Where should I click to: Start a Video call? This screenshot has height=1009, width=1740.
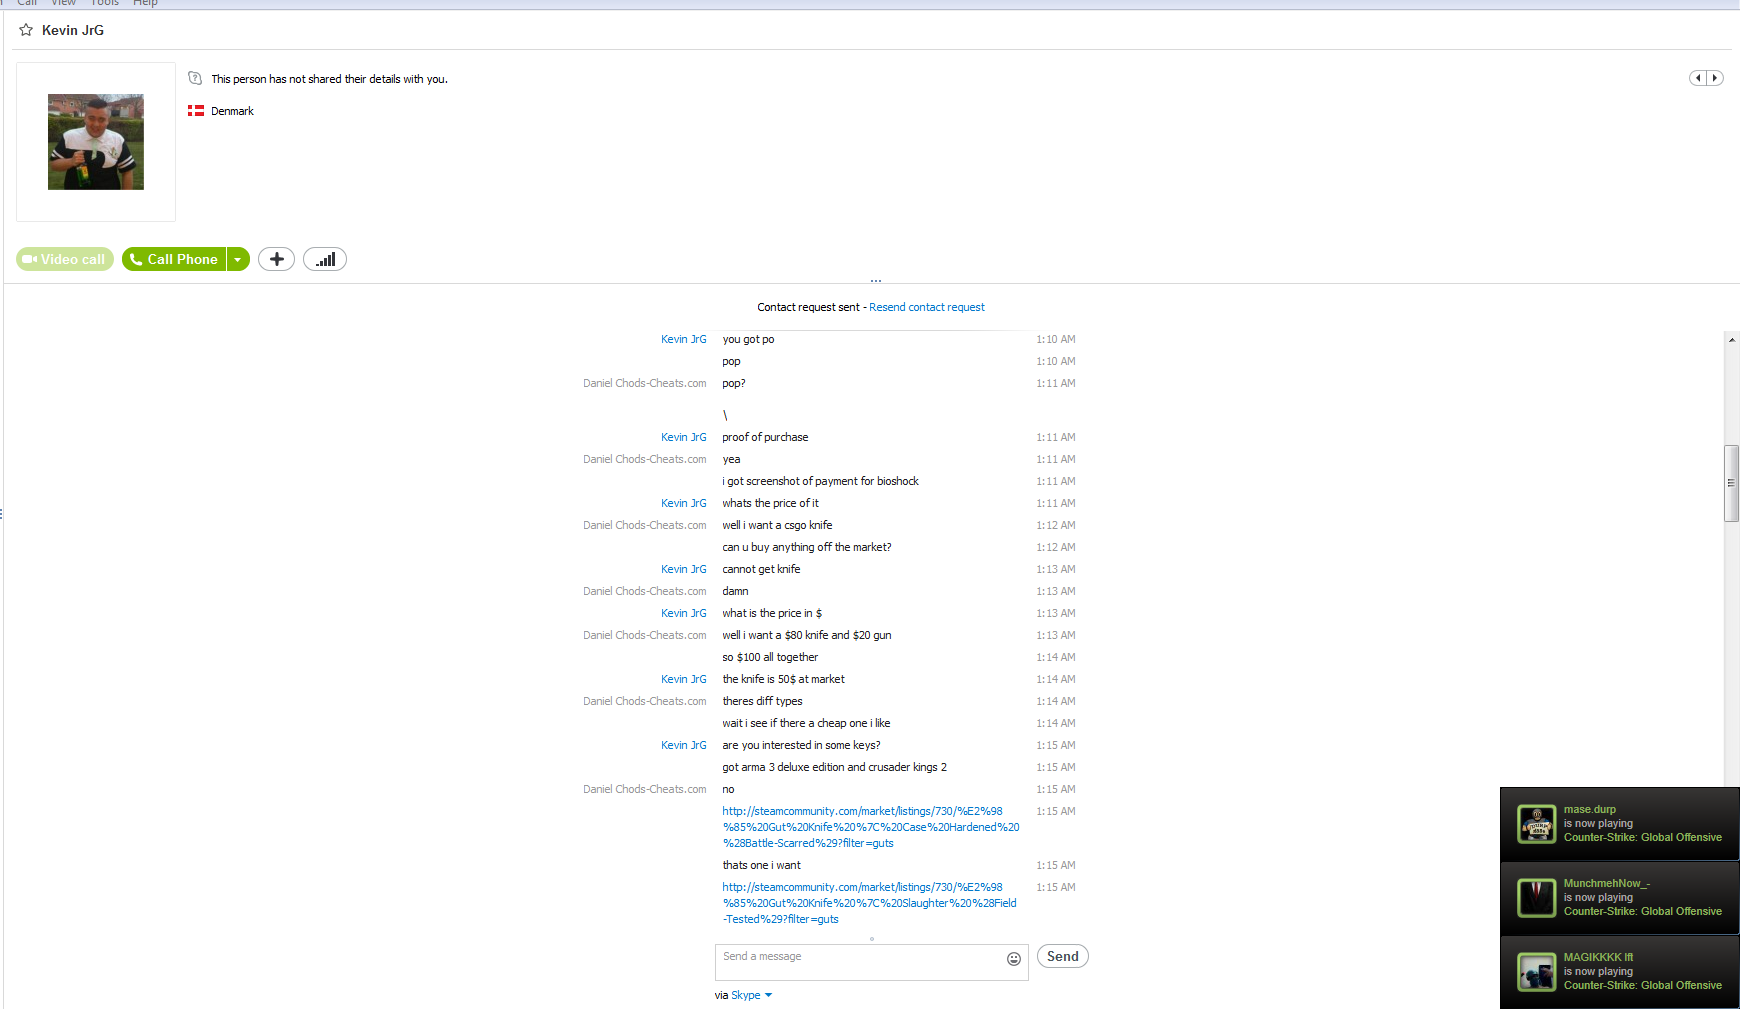pos(65,259)
